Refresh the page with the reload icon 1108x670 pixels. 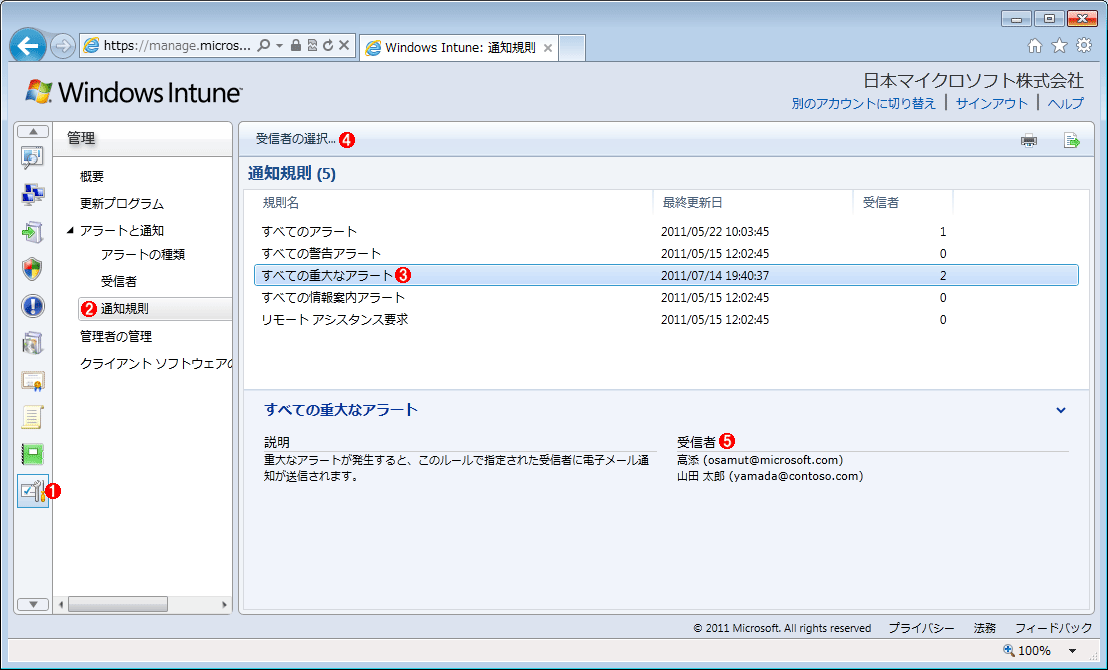328,45
